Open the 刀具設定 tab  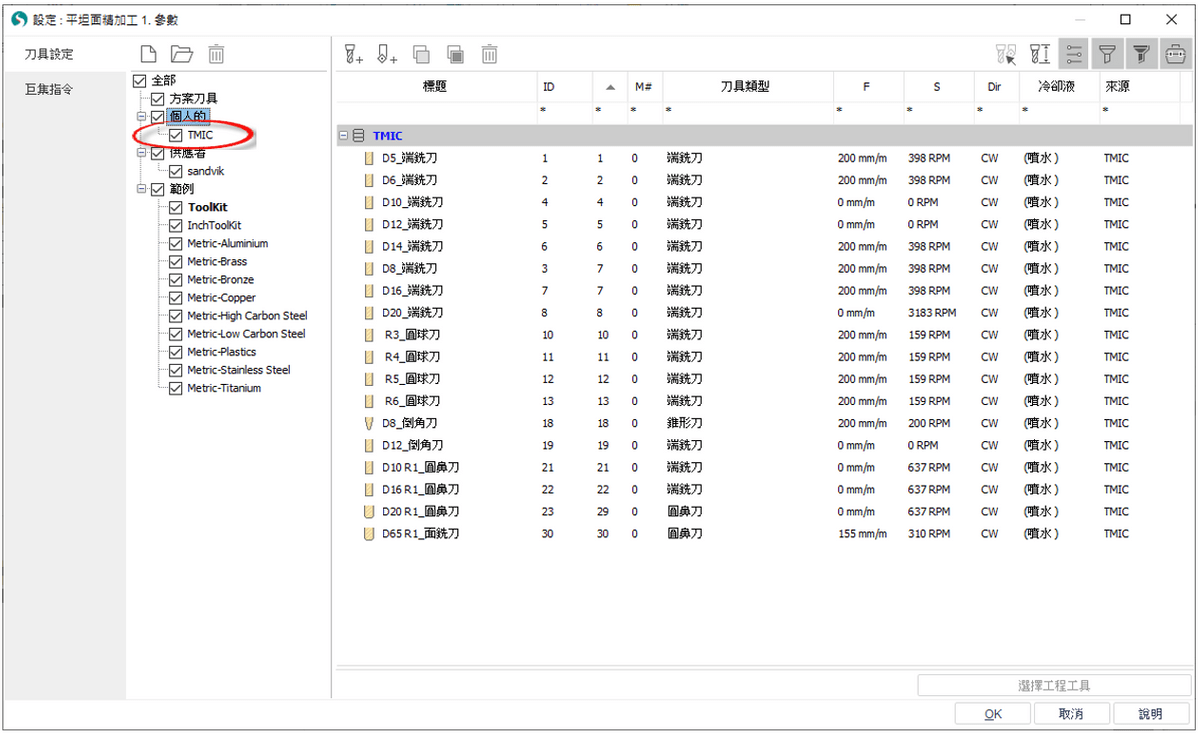[x=50, y=54]
